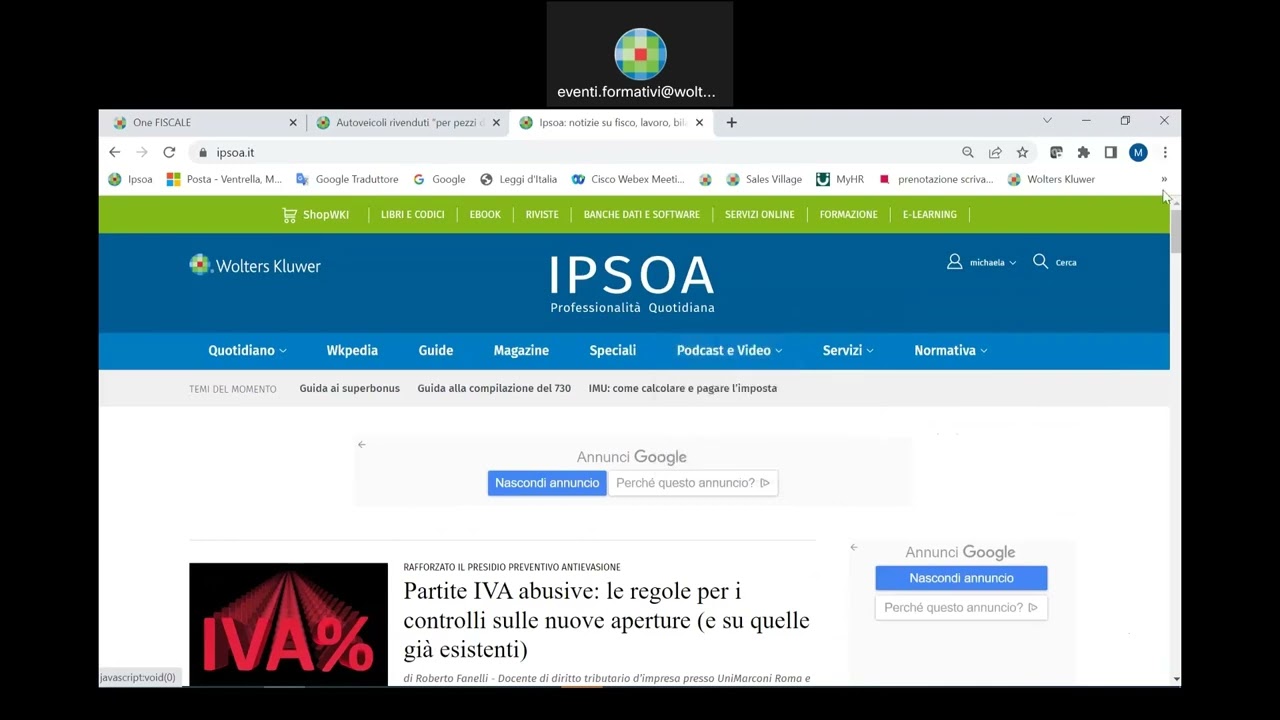The image size is (1280, 720).
Task: Click Nascondi annuncio in the sidebar ad
Action: point(961,578)
